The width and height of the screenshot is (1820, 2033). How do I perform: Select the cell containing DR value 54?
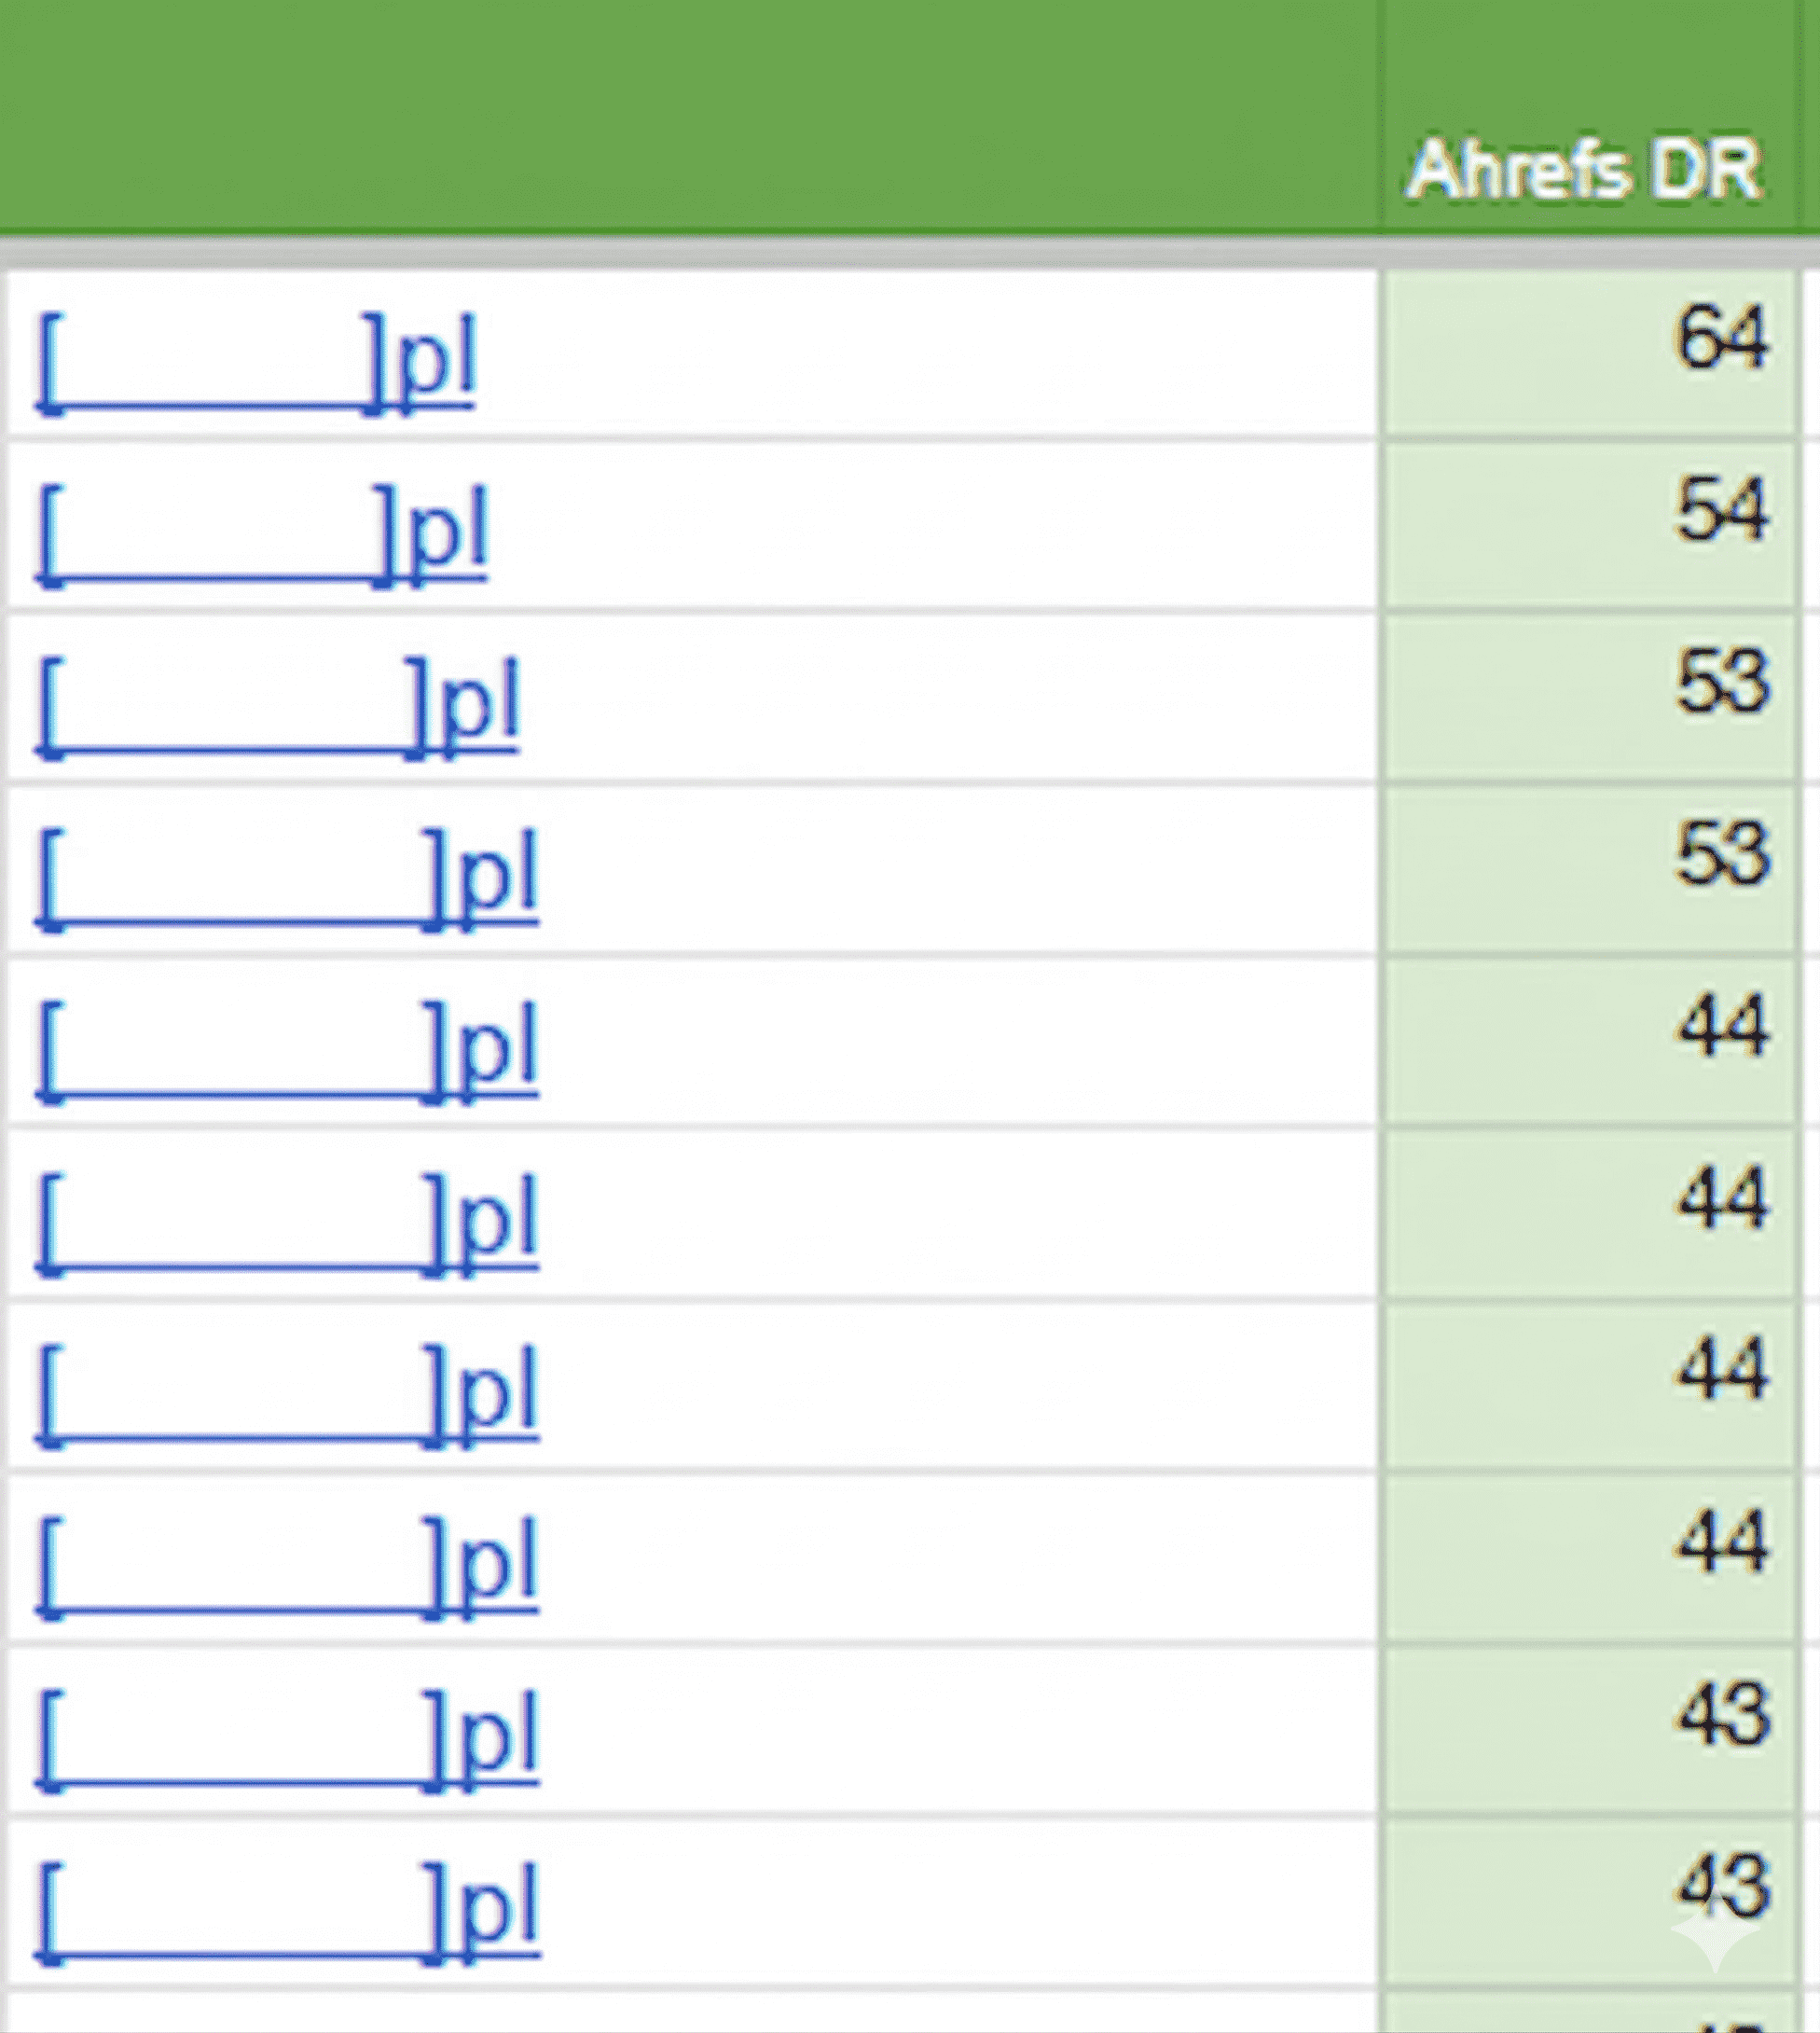pos(1588,524)
